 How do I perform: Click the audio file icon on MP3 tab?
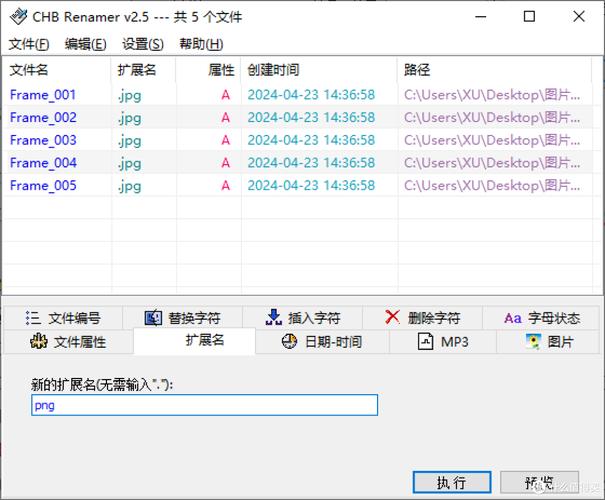(425, 341)
